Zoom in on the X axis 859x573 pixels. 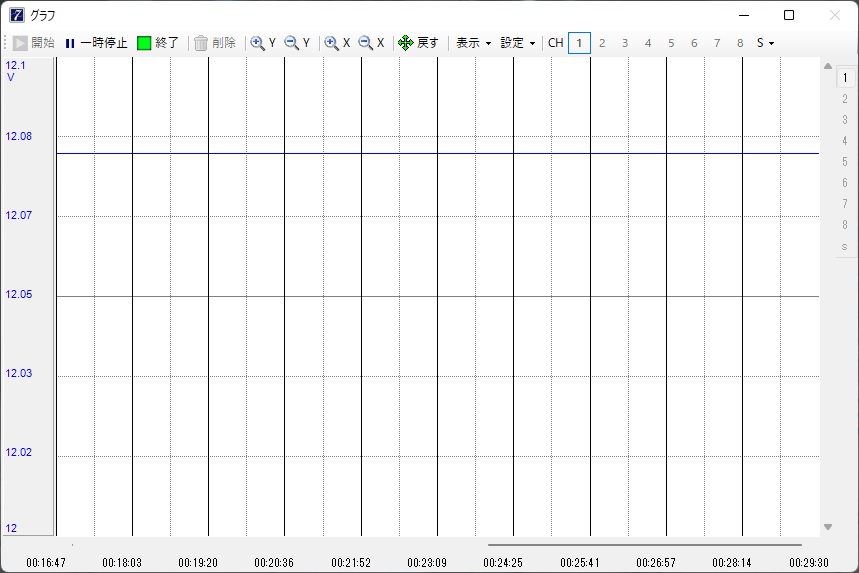(337, 43)
